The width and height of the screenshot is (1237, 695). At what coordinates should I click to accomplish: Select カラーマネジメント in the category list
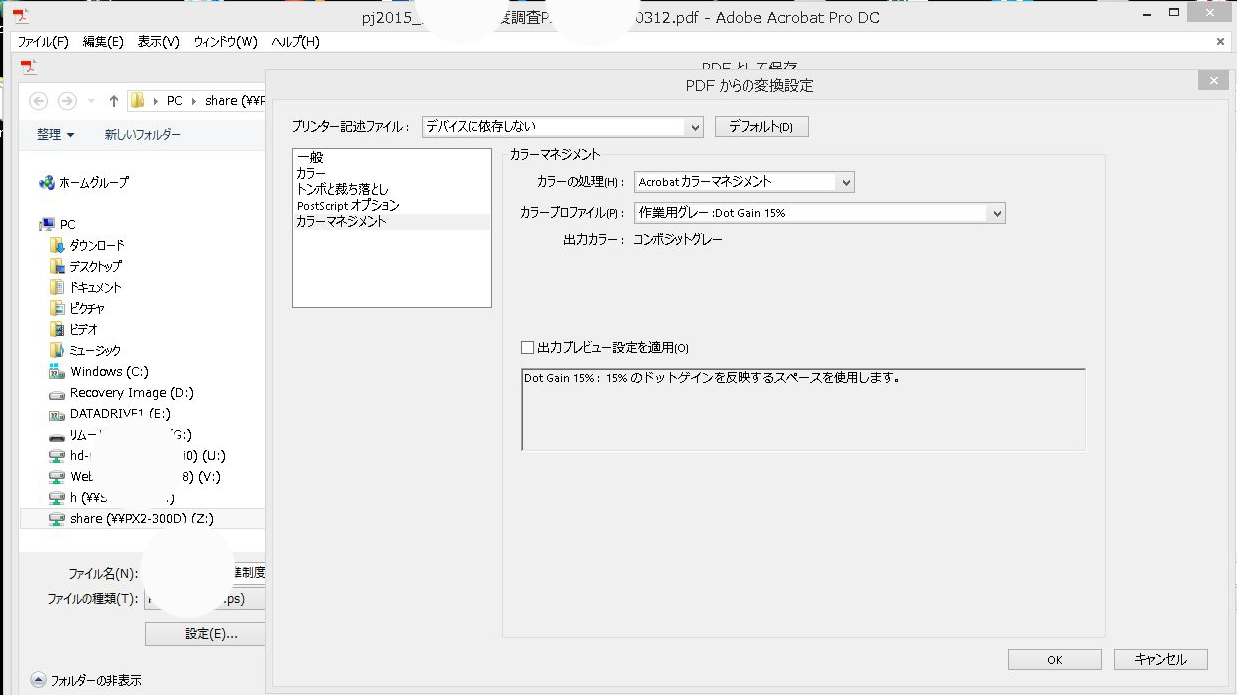pos(391,222)
